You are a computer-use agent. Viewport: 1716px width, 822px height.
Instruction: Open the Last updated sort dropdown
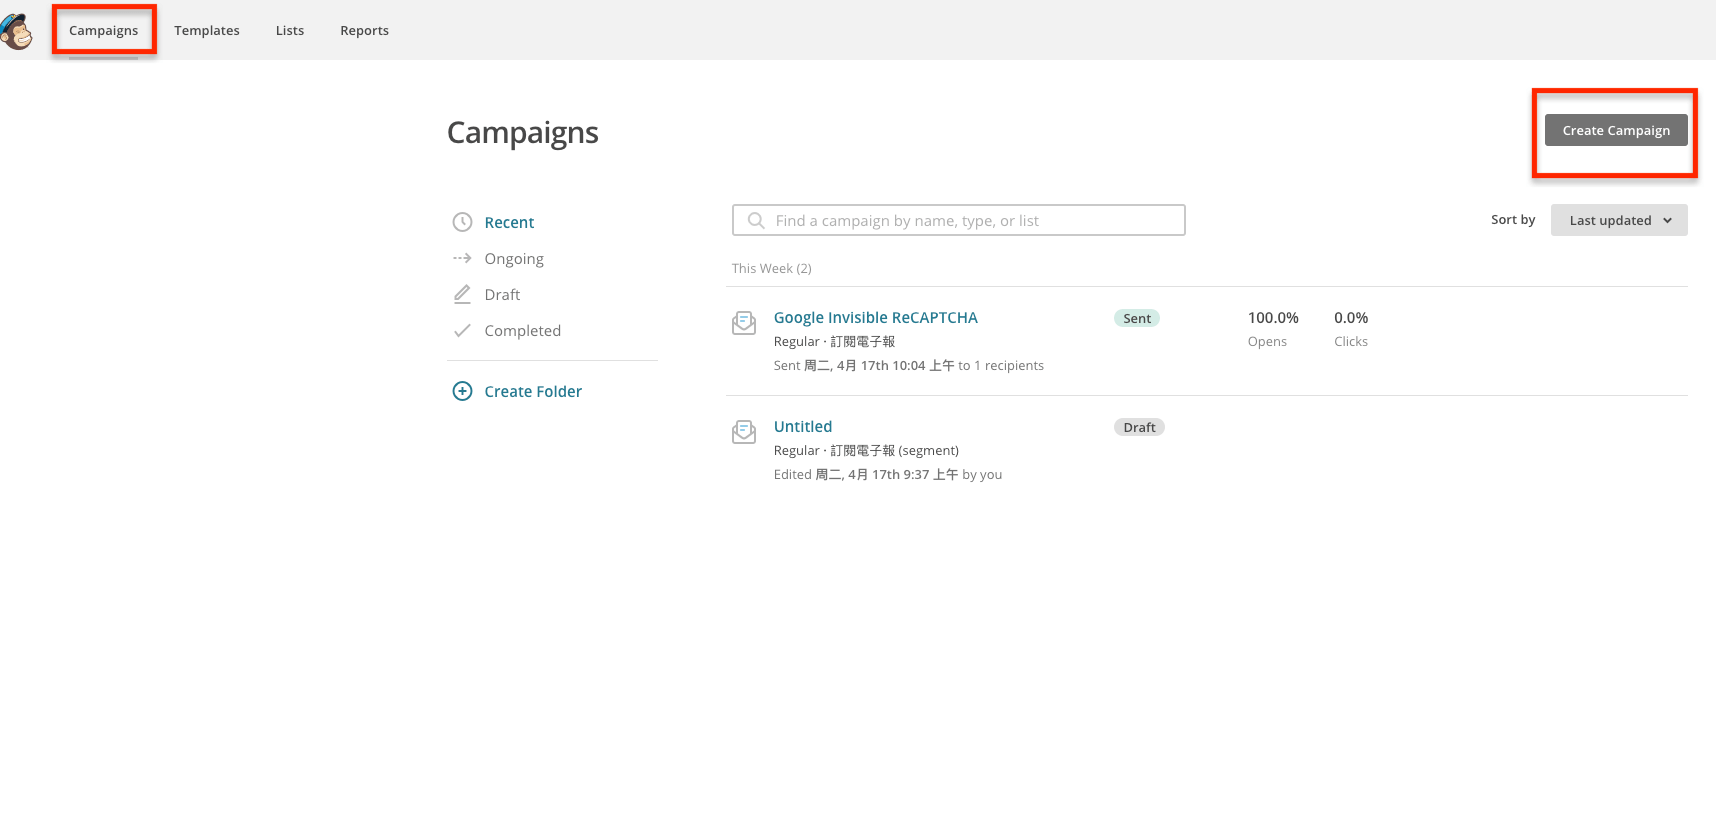pyautogui.click(x=1618, y=220)
